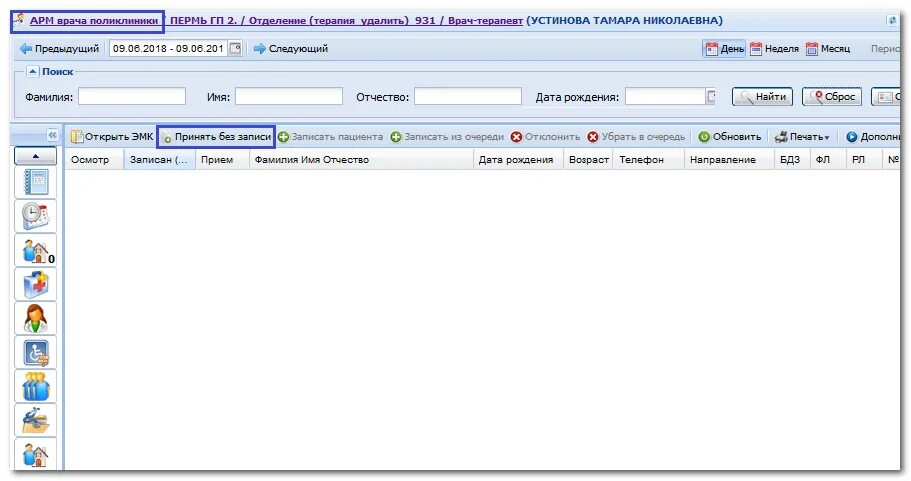Screen dimensions: 911x481
Task: Sort by Прием column header
Action: click(222, 160)
